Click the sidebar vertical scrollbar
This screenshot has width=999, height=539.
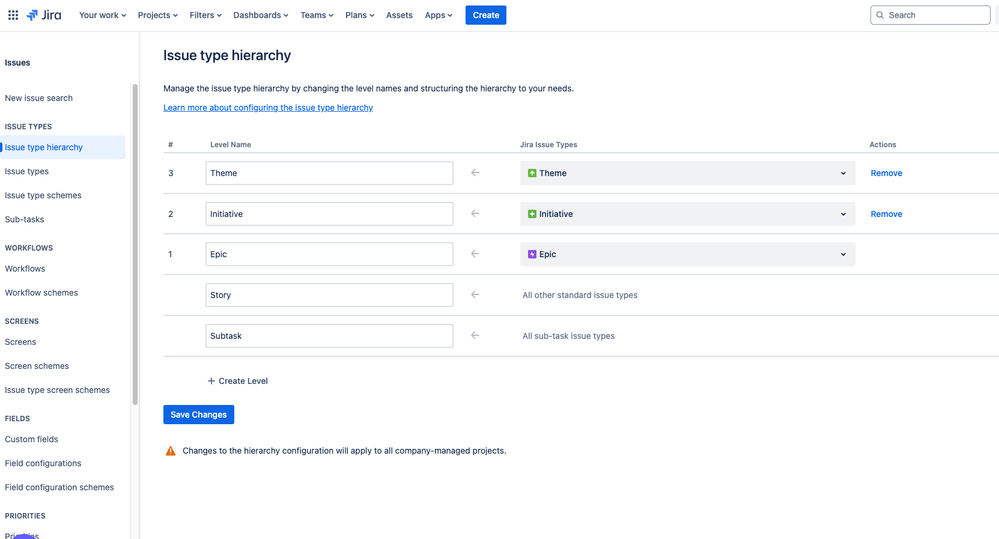click(135, 244)
